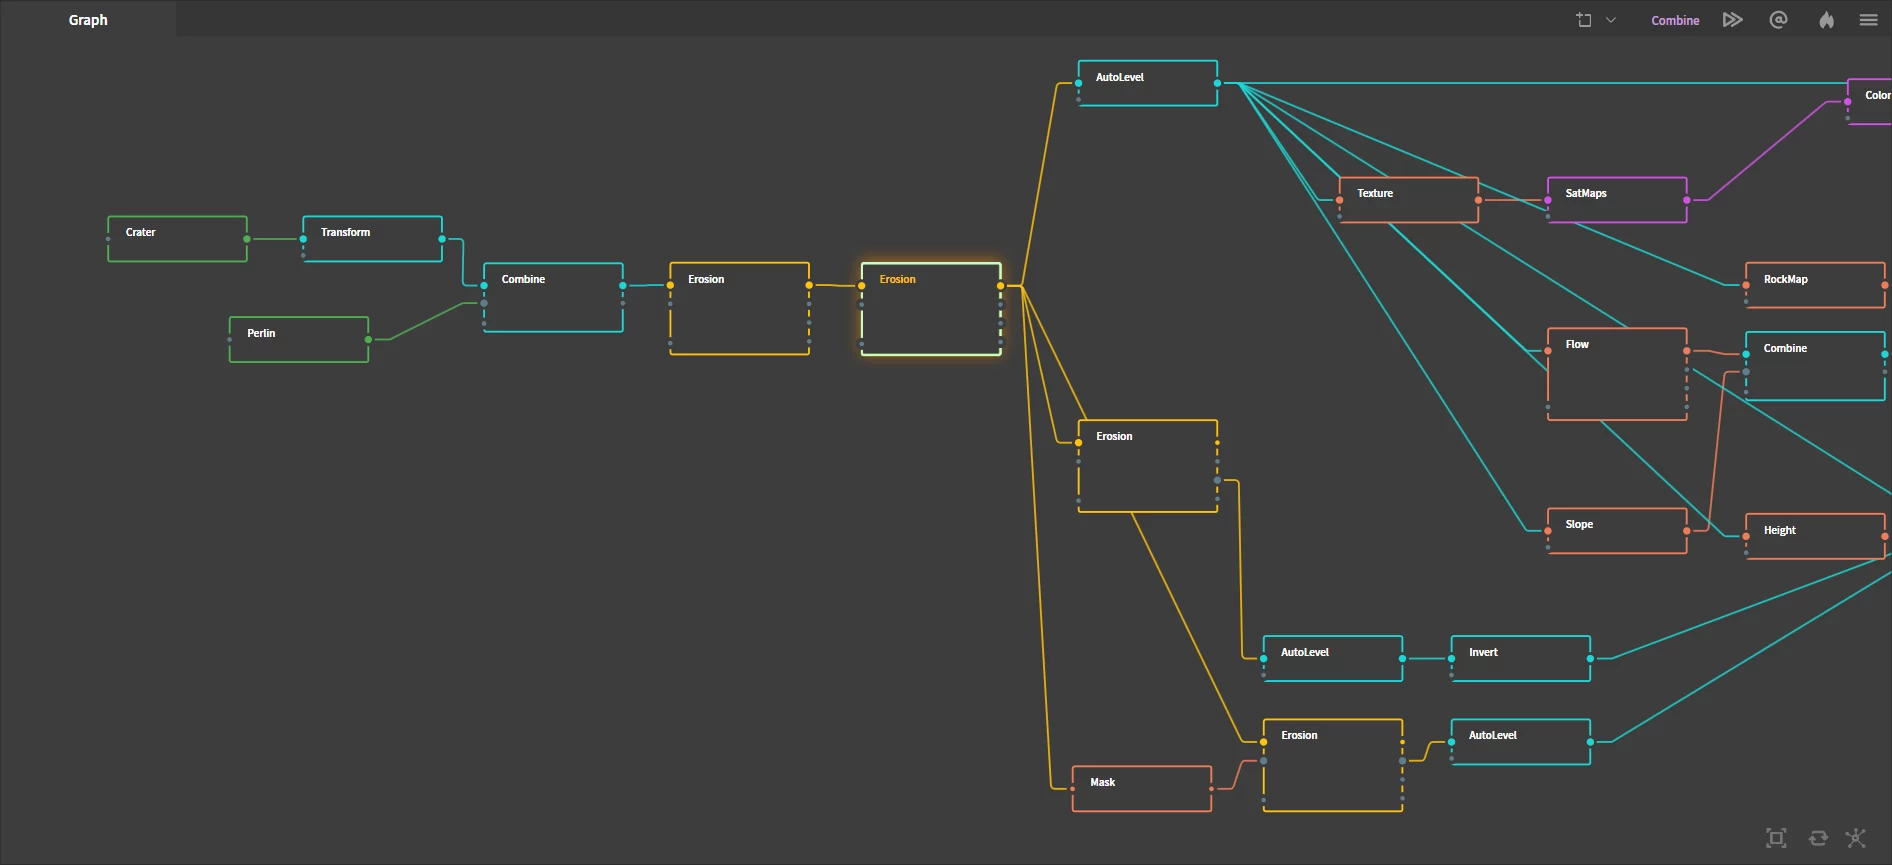
Task: Click the purple Combine label in toolbar
Action: [1675, 20]
